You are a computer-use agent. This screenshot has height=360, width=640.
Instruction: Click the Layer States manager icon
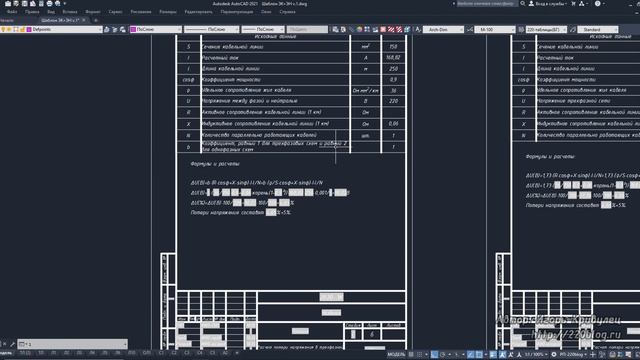(122, 29)
